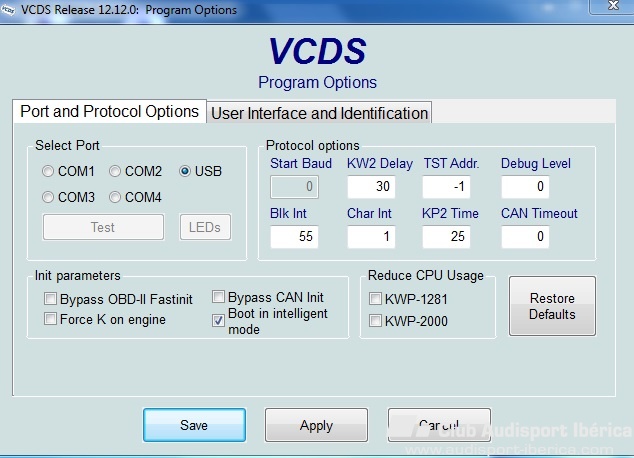Choose the USB port radio button
Viewport: 634px width, 458px height.
[185, 171]
